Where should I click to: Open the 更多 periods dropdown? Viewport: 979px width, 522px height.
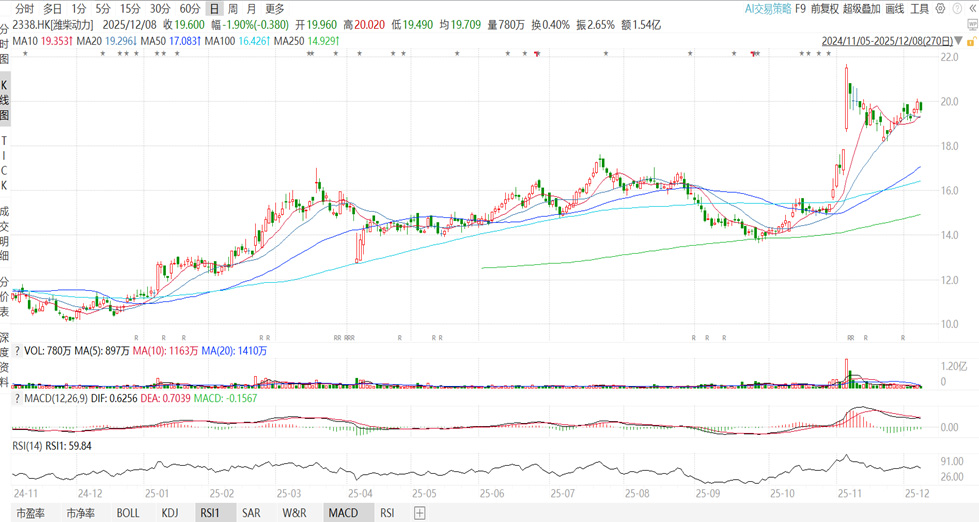275,8
